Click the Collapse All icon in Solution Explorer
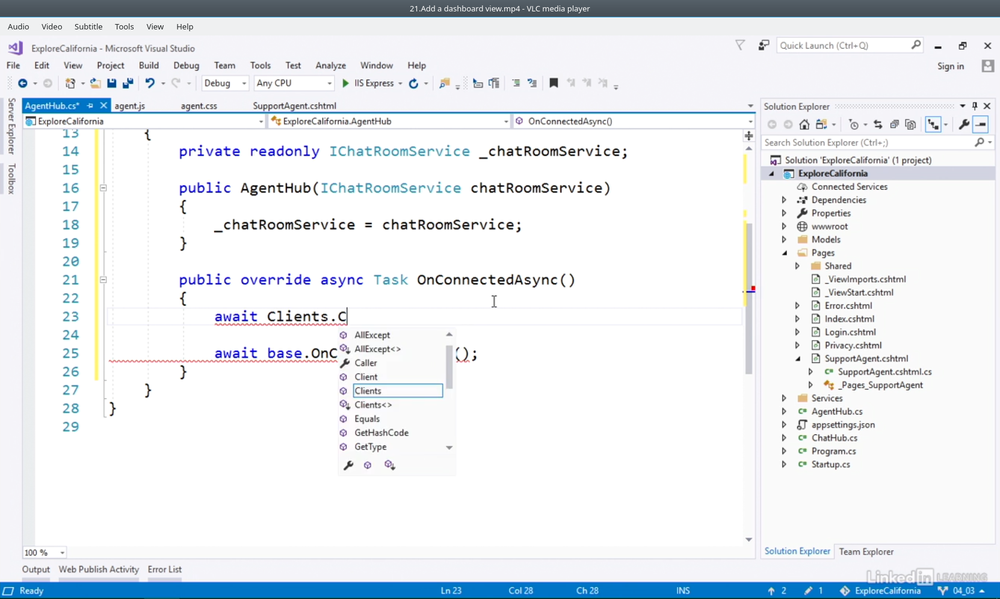The image size is (1000, 599). [x=894, y=124]
